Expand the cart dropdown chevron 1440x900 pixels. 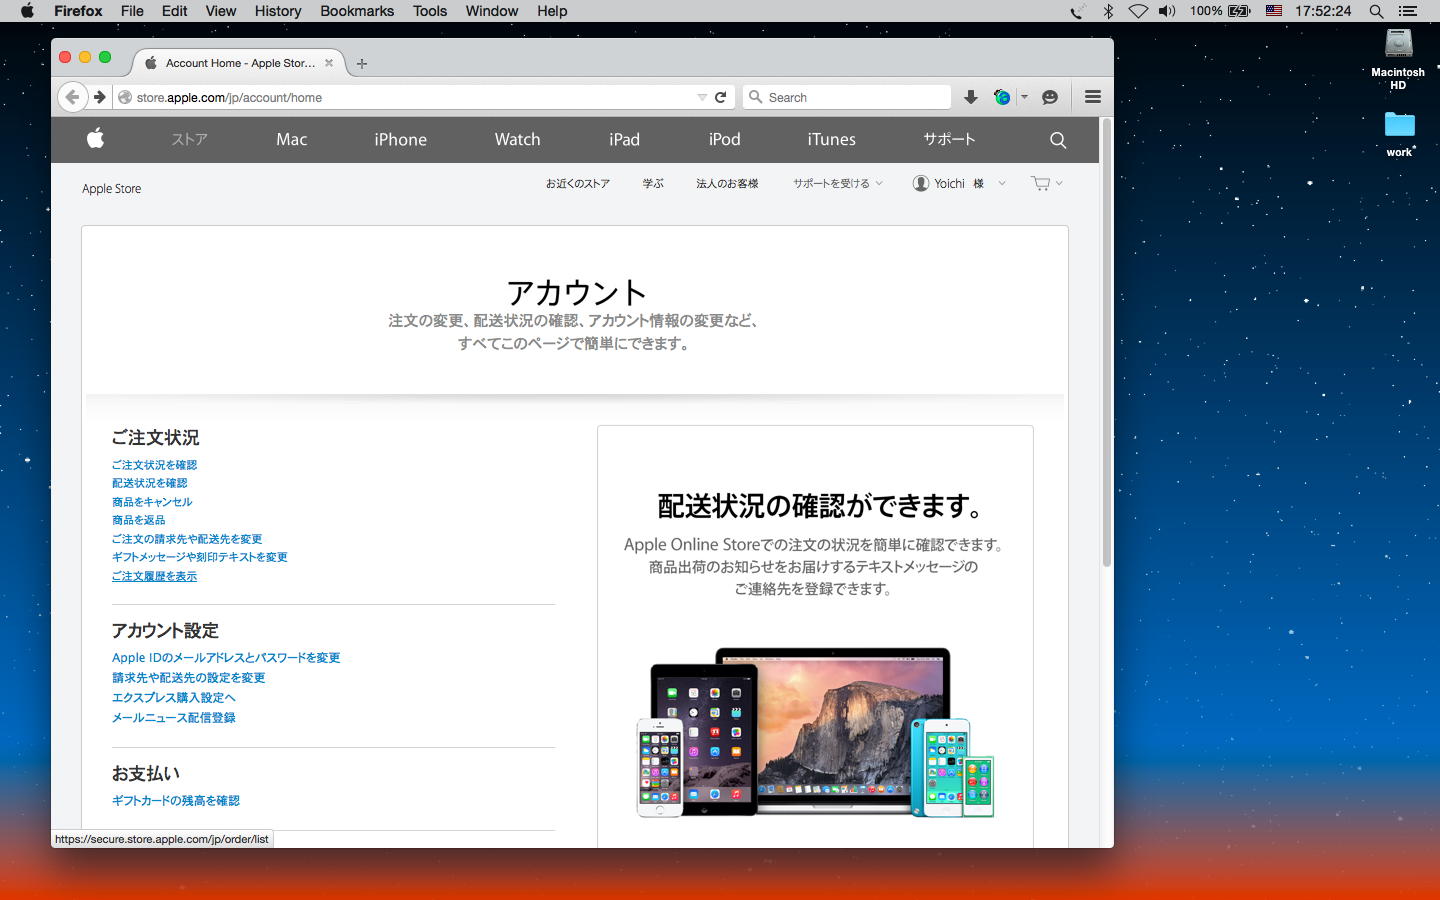click(x=1059, y=183)
